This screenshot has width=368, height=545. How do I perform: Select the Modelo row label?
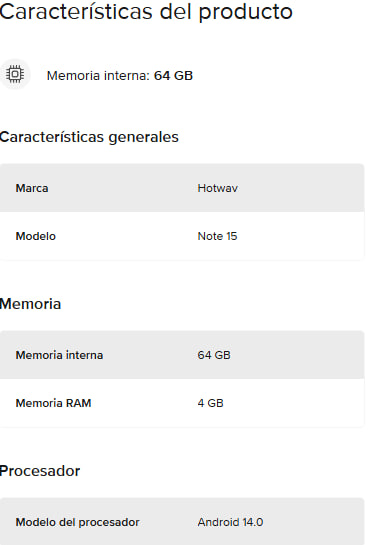35,236
